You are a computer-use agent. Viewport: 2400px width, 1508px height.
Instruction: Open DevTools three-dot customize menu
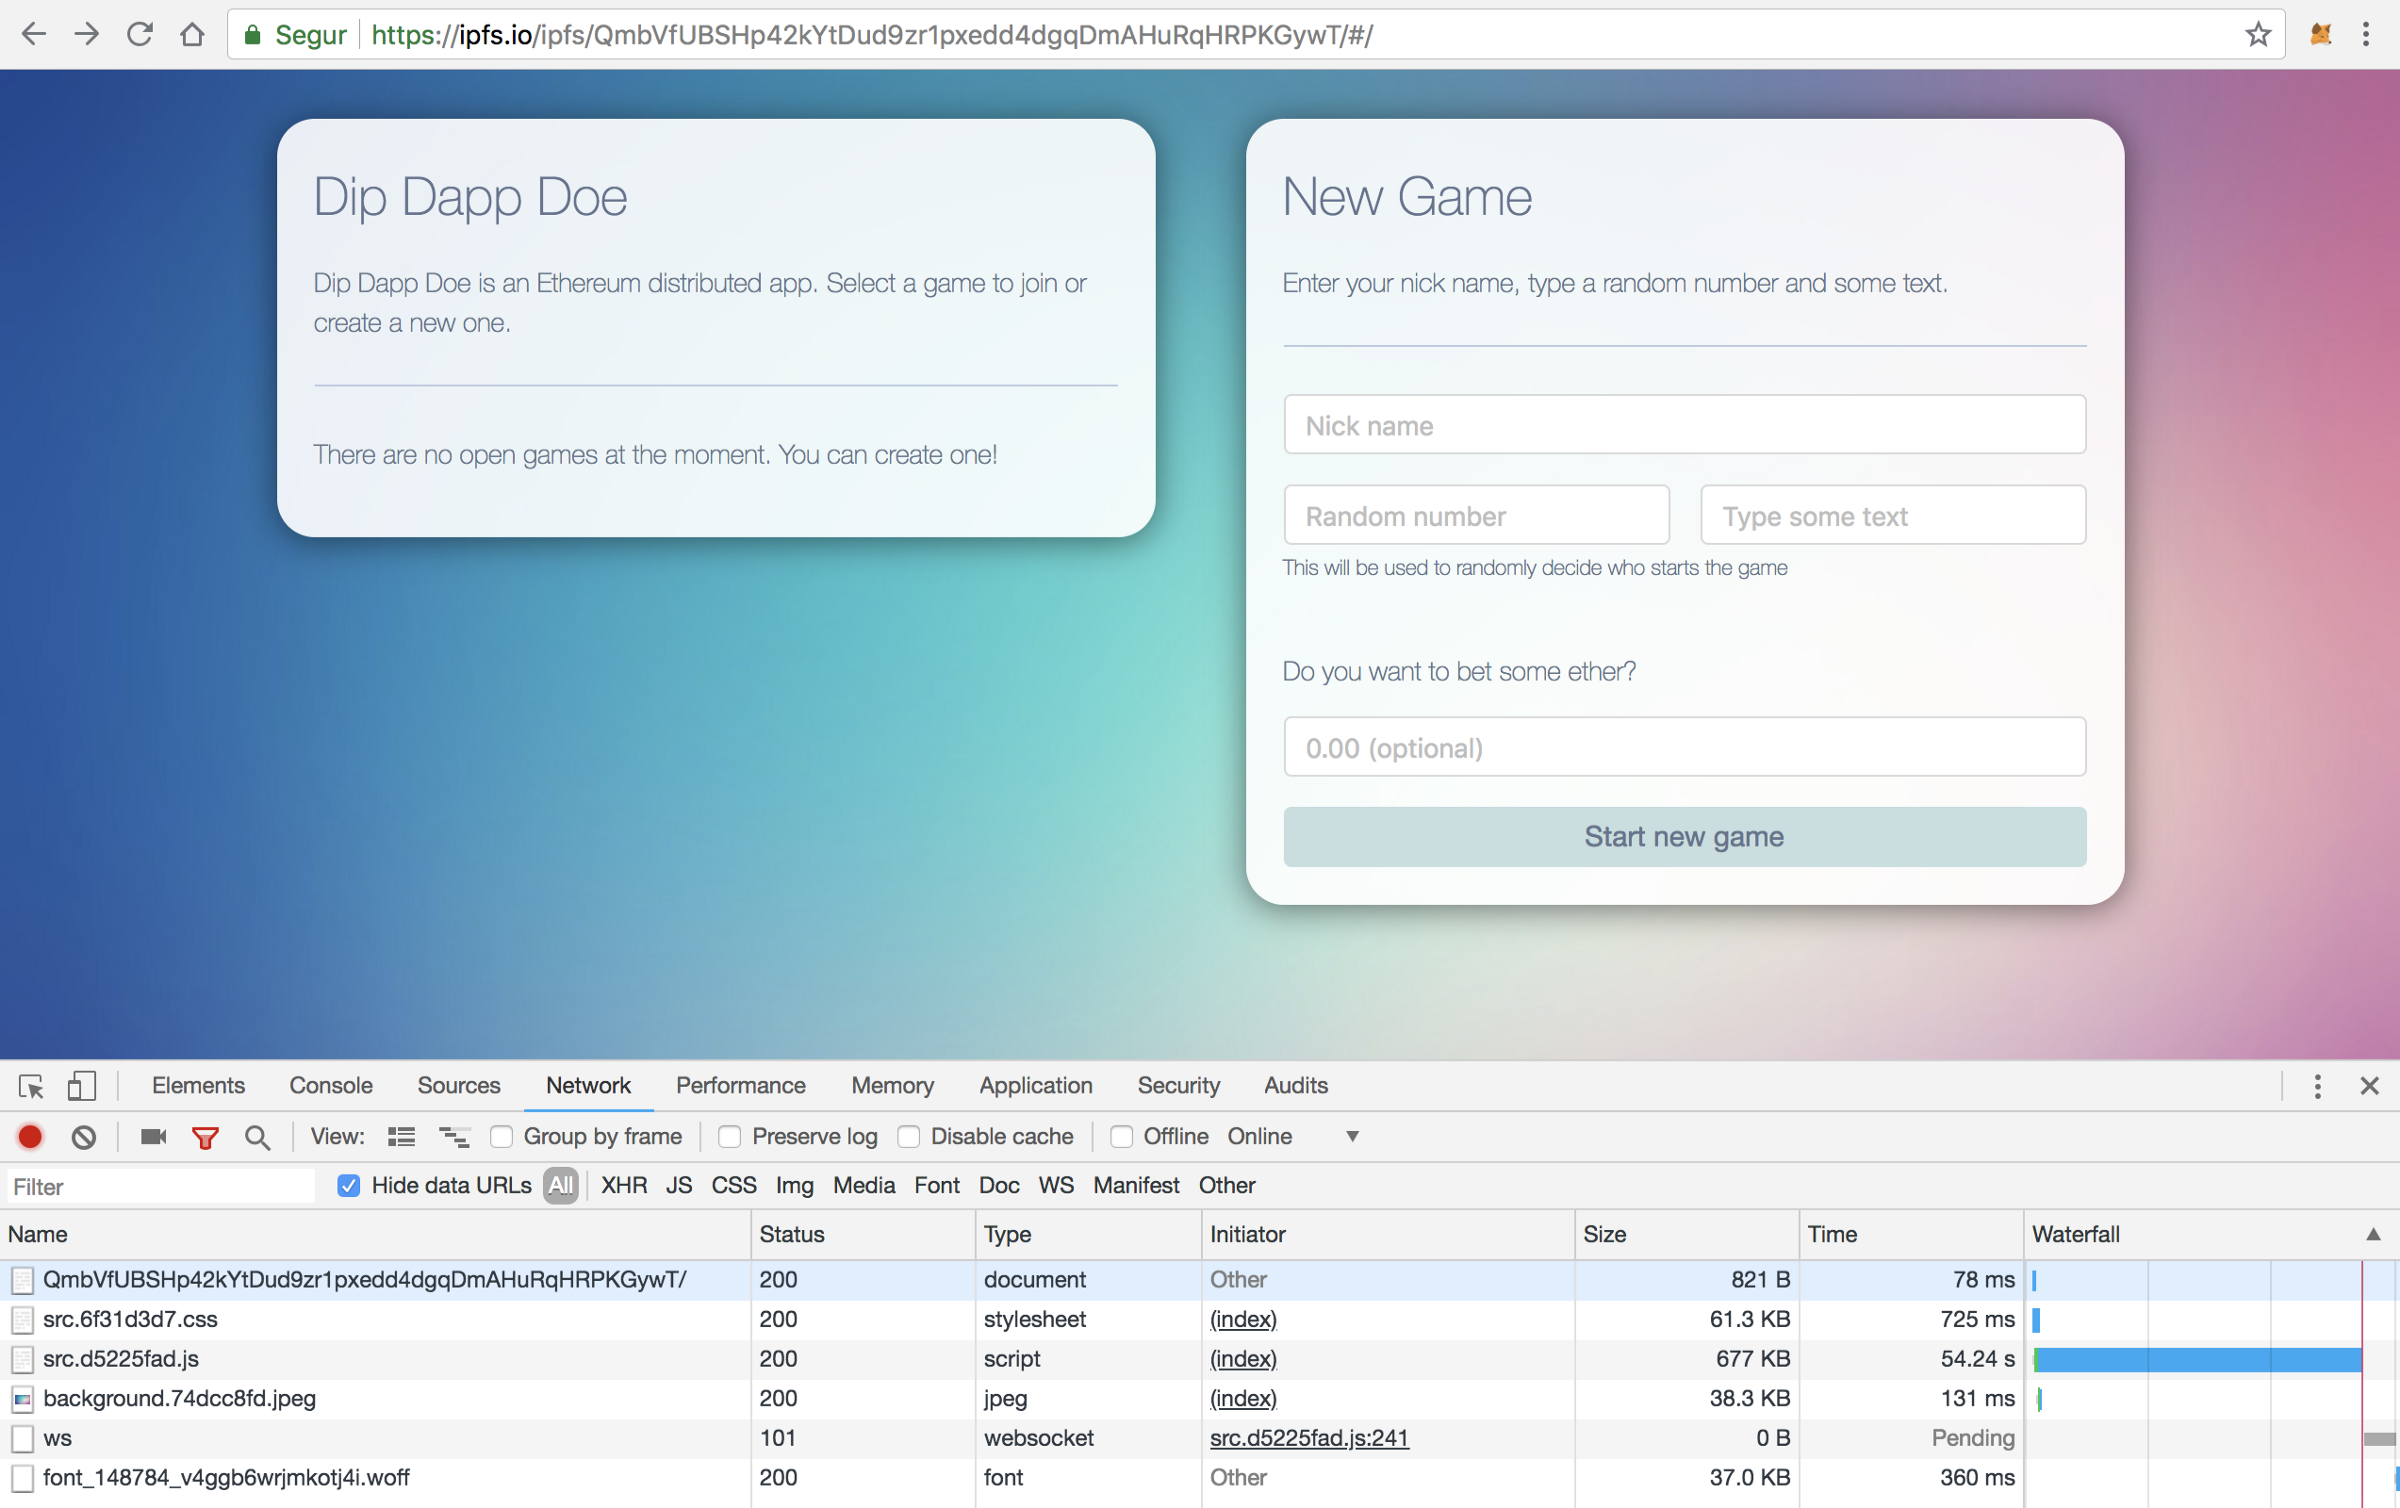(x=2317, y=1086)
